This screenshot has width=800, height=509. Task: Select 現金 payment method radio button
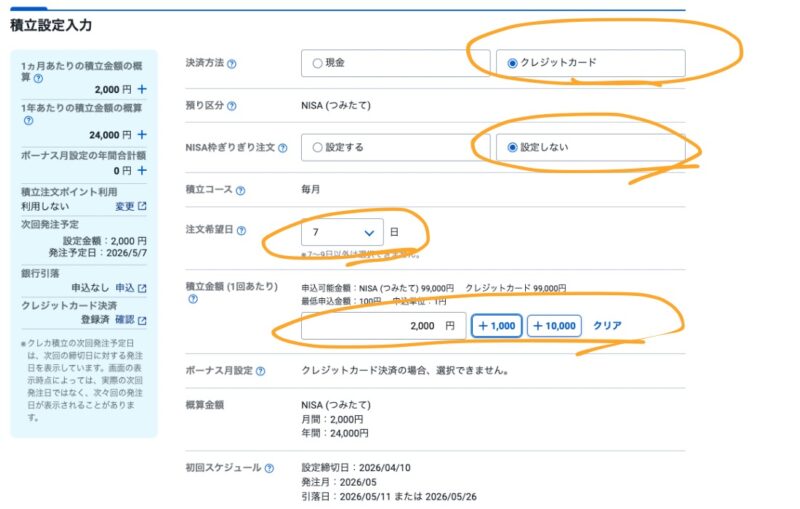tap(317, 63)
